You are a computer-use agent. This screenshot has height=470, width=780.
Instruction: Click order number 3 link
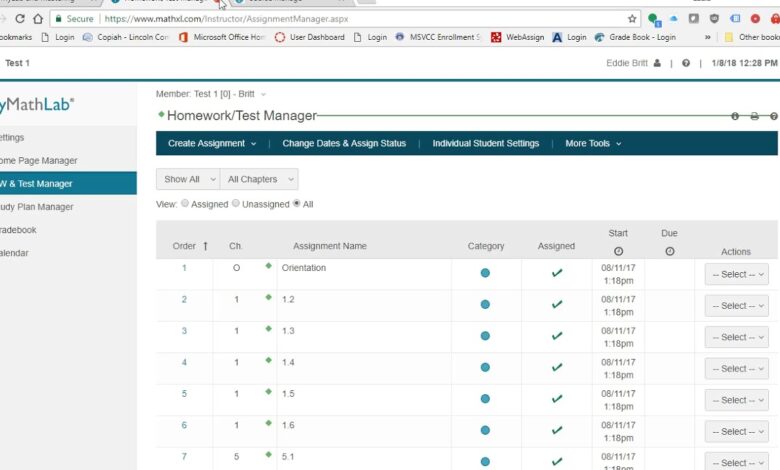pos(184,331)
